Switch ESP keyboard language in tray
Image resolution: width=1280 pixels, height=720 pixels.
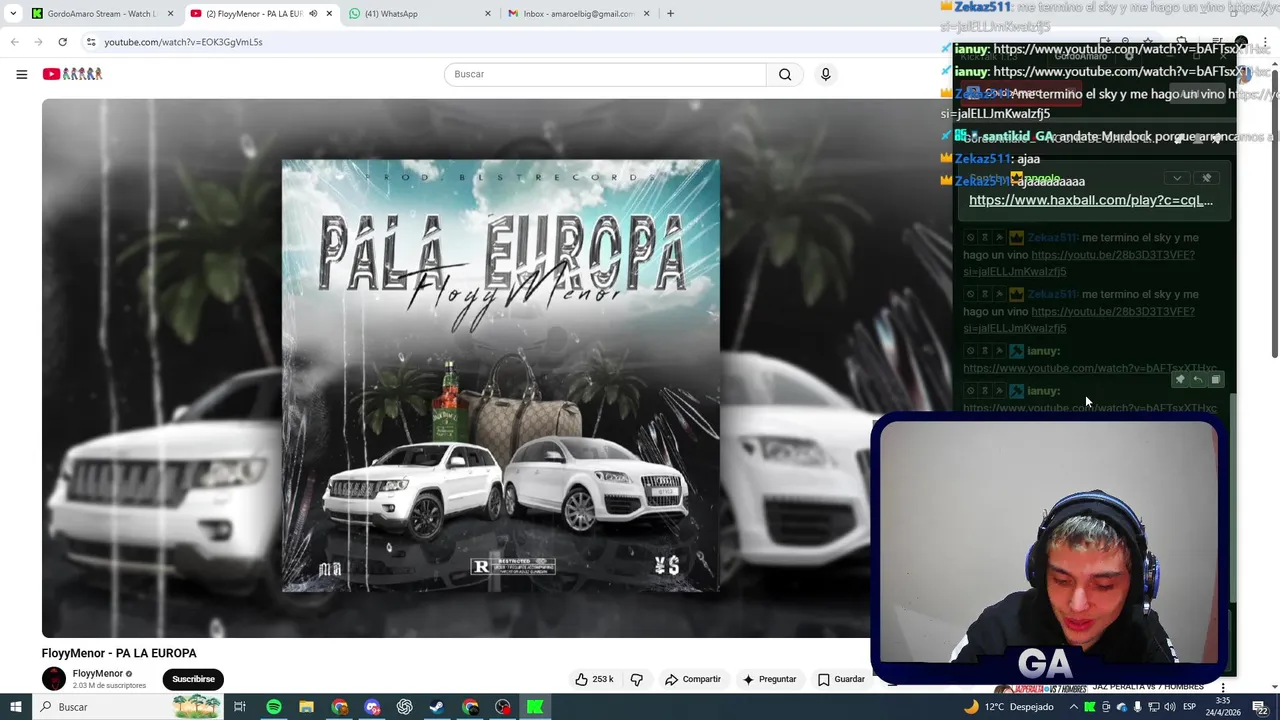(x=1190, y=707)
